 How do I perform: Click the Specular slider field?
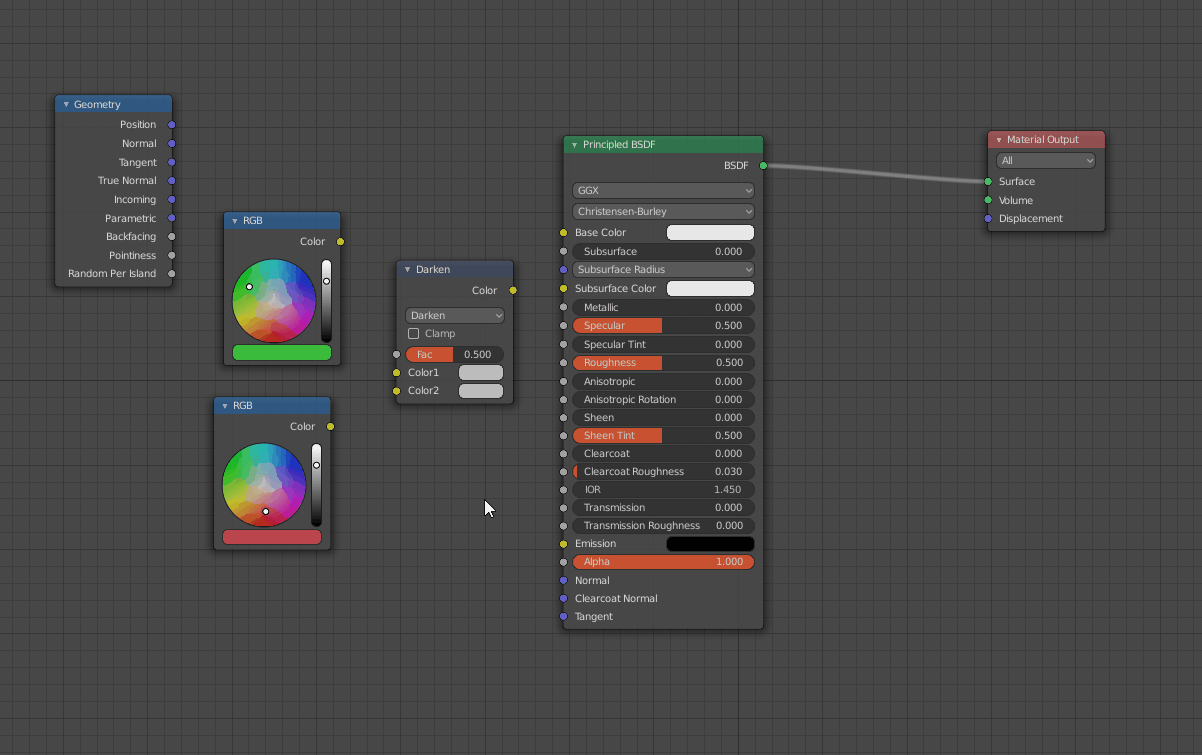click(664, 325)
